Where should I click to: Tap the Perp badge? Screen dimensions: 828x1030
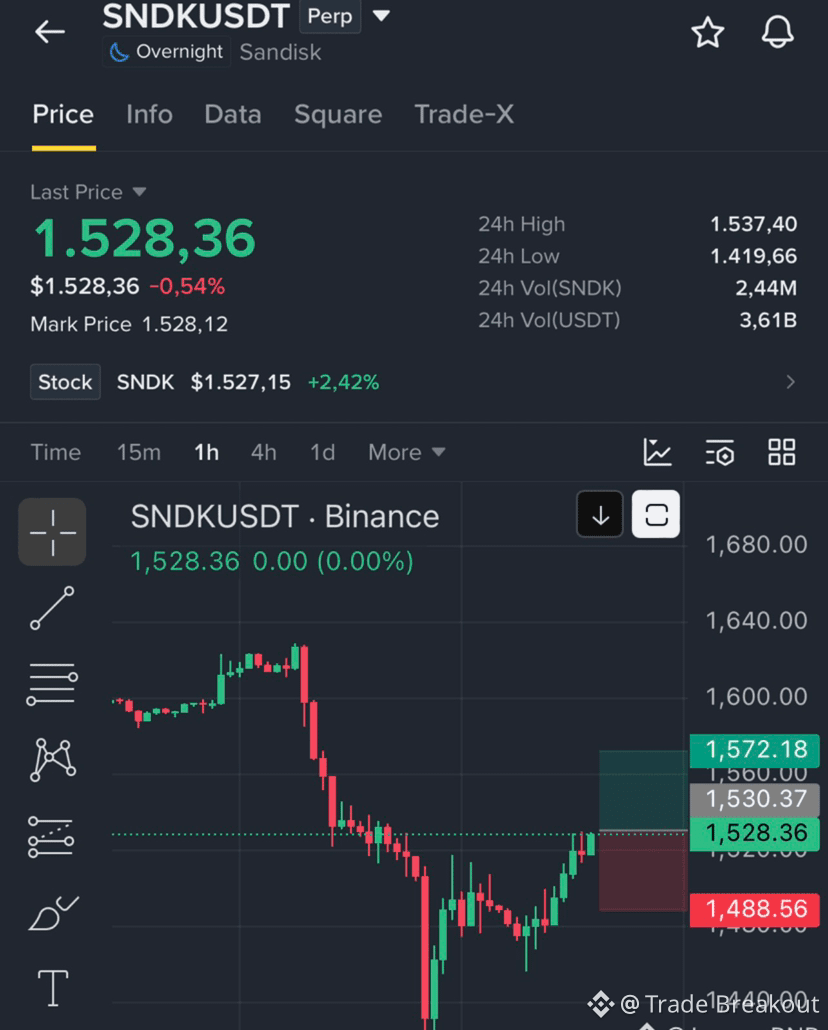coord(330,16)
